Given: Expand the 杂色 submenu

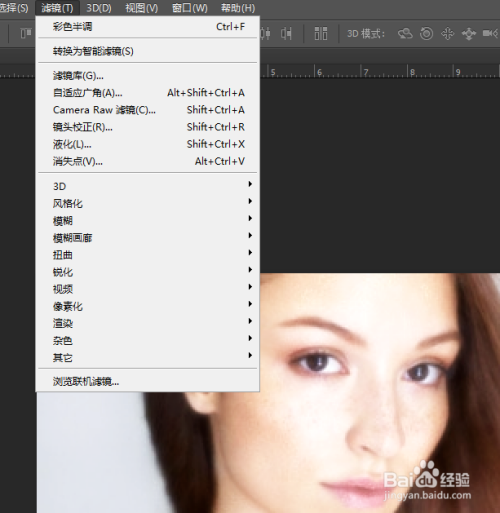Looking at the screenshot, I should 148,341.
